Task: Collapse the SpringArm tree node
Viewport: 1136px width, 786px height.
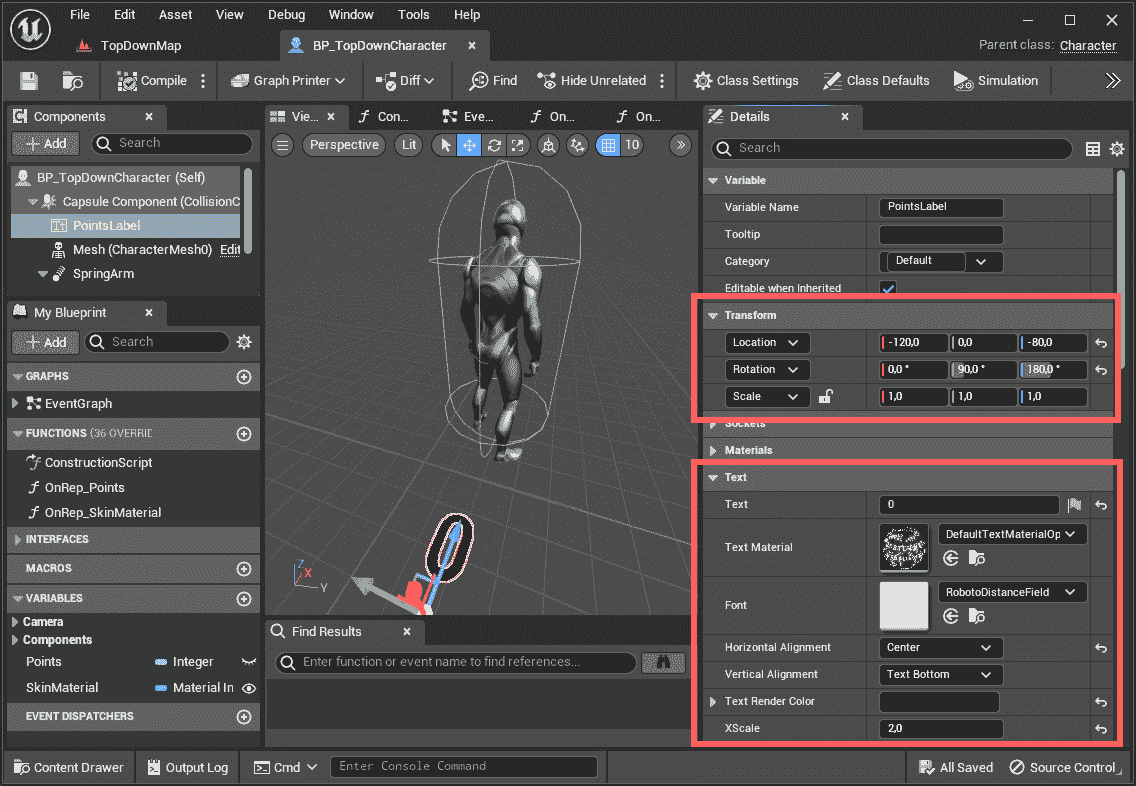Action: pos(43,274)
